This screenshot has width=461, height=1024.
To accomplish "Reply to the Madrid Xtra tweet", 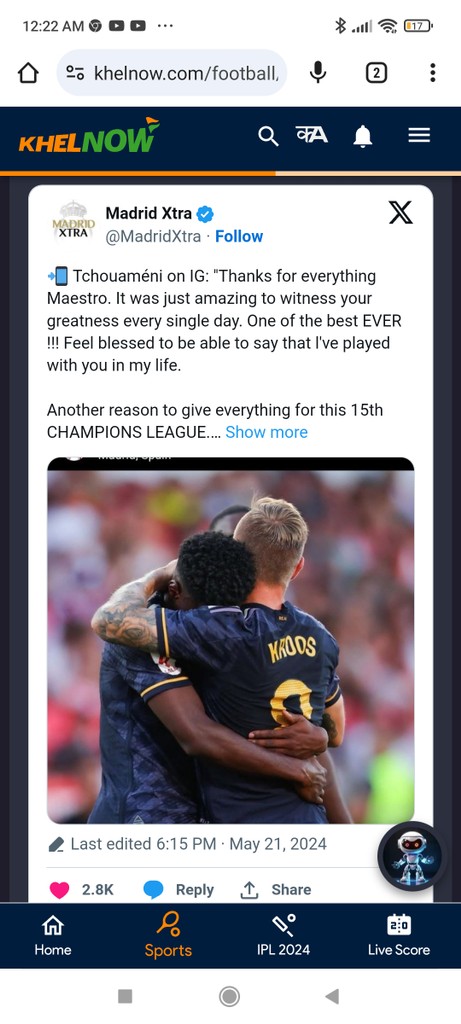I will pyautogui.click(x=178, y=889).
